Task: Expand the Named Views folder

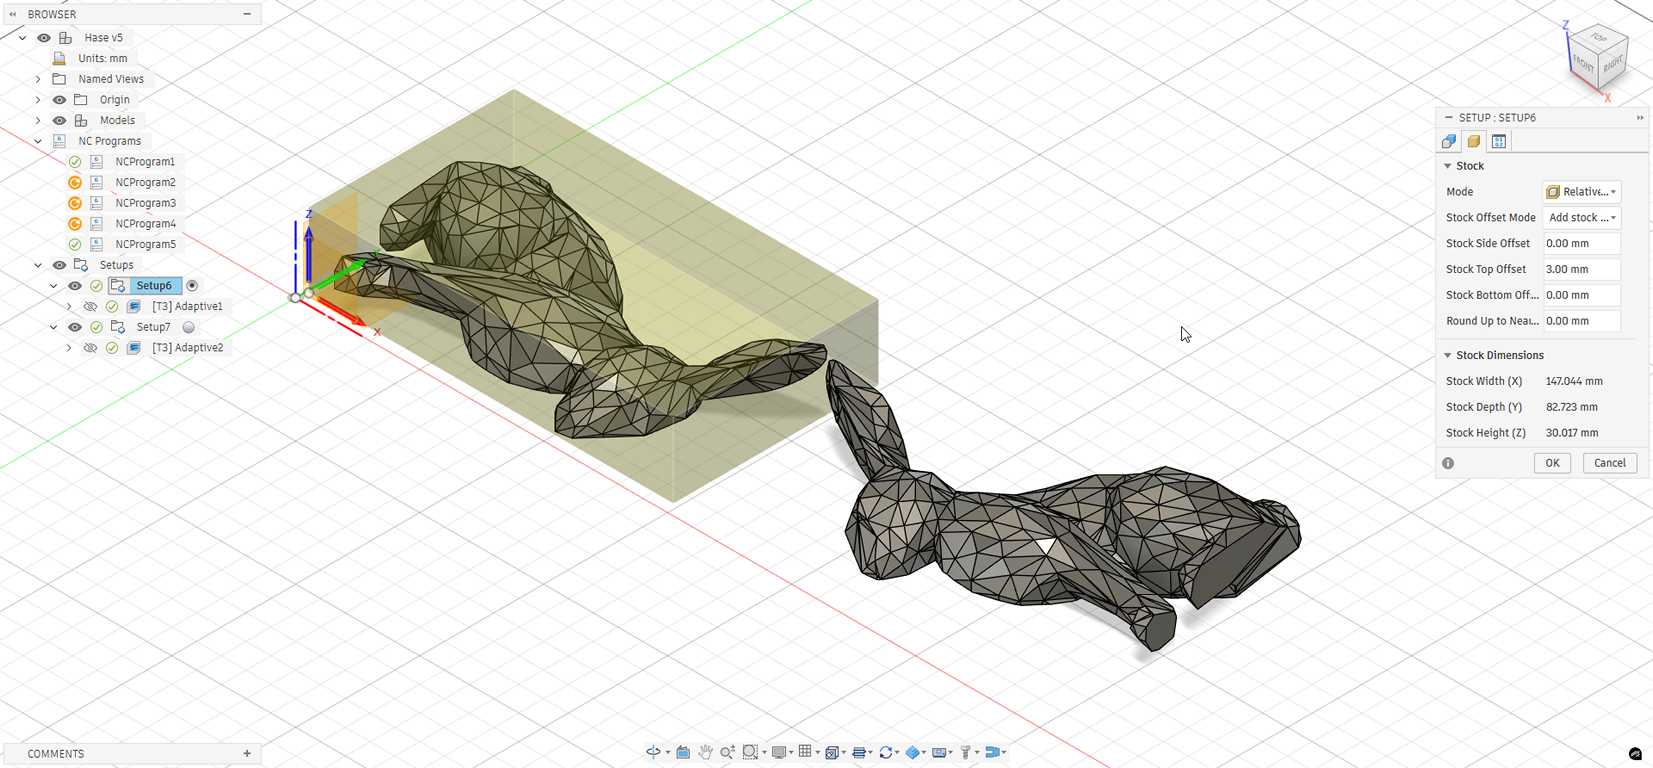Action: pos(38,79)
